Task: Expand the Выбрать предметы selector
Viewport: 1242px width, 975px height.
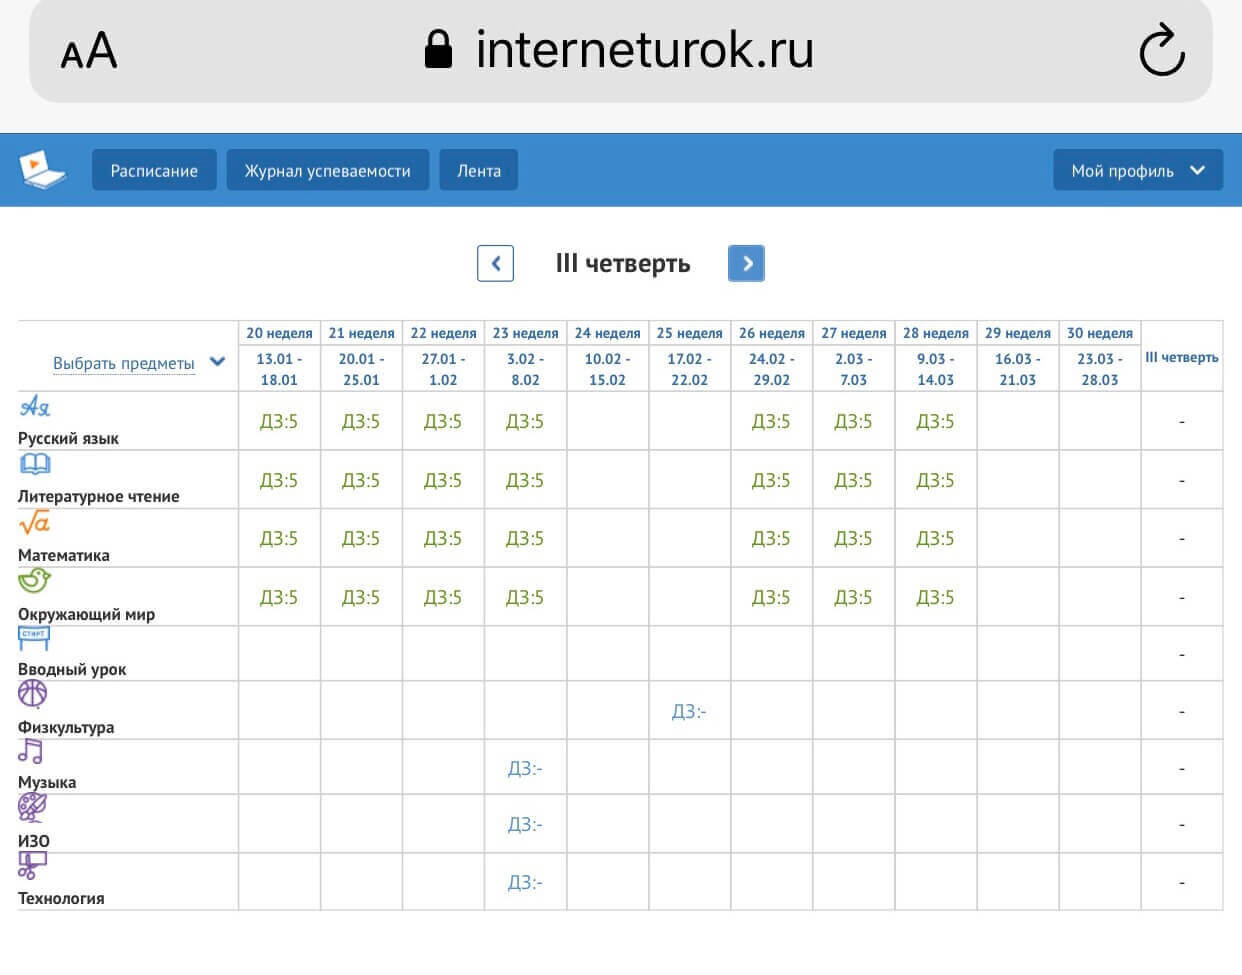Action: click(138, 363)
